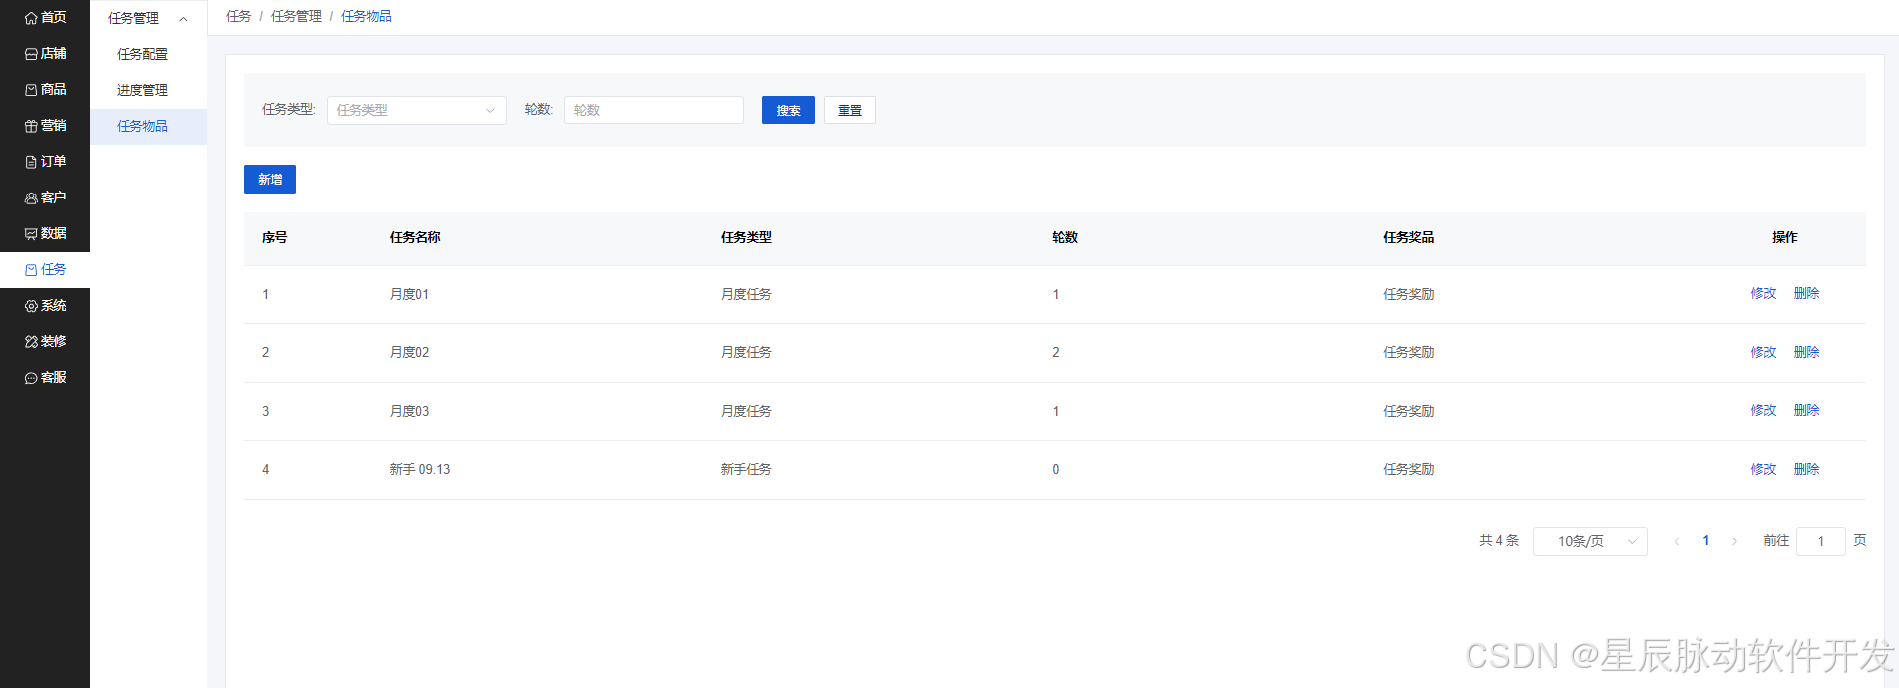This screenshot has width=1899, height=688.
Task: Go to previous page arrow
Action: coord(1677,541)
